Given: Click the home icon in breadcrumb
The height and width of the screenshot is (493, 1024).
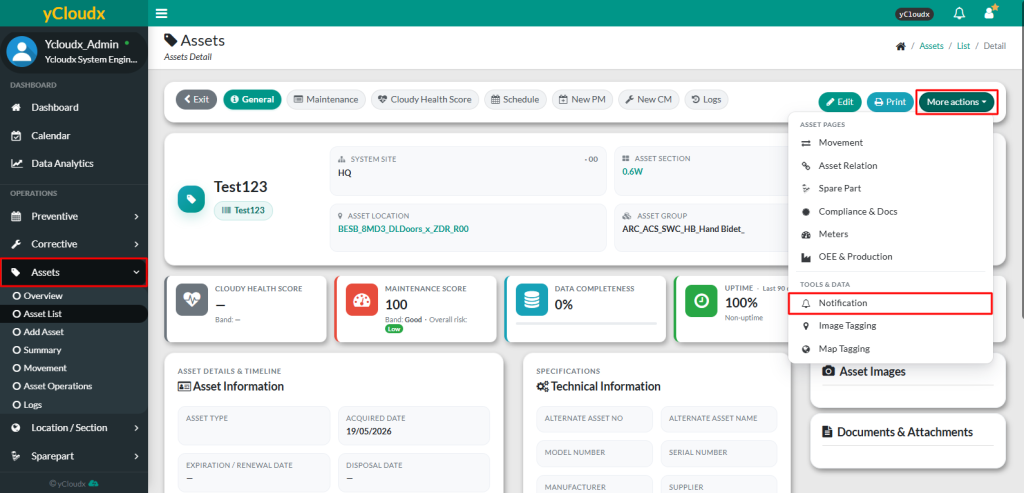Looking at the screenshot, I should point(901,46).
